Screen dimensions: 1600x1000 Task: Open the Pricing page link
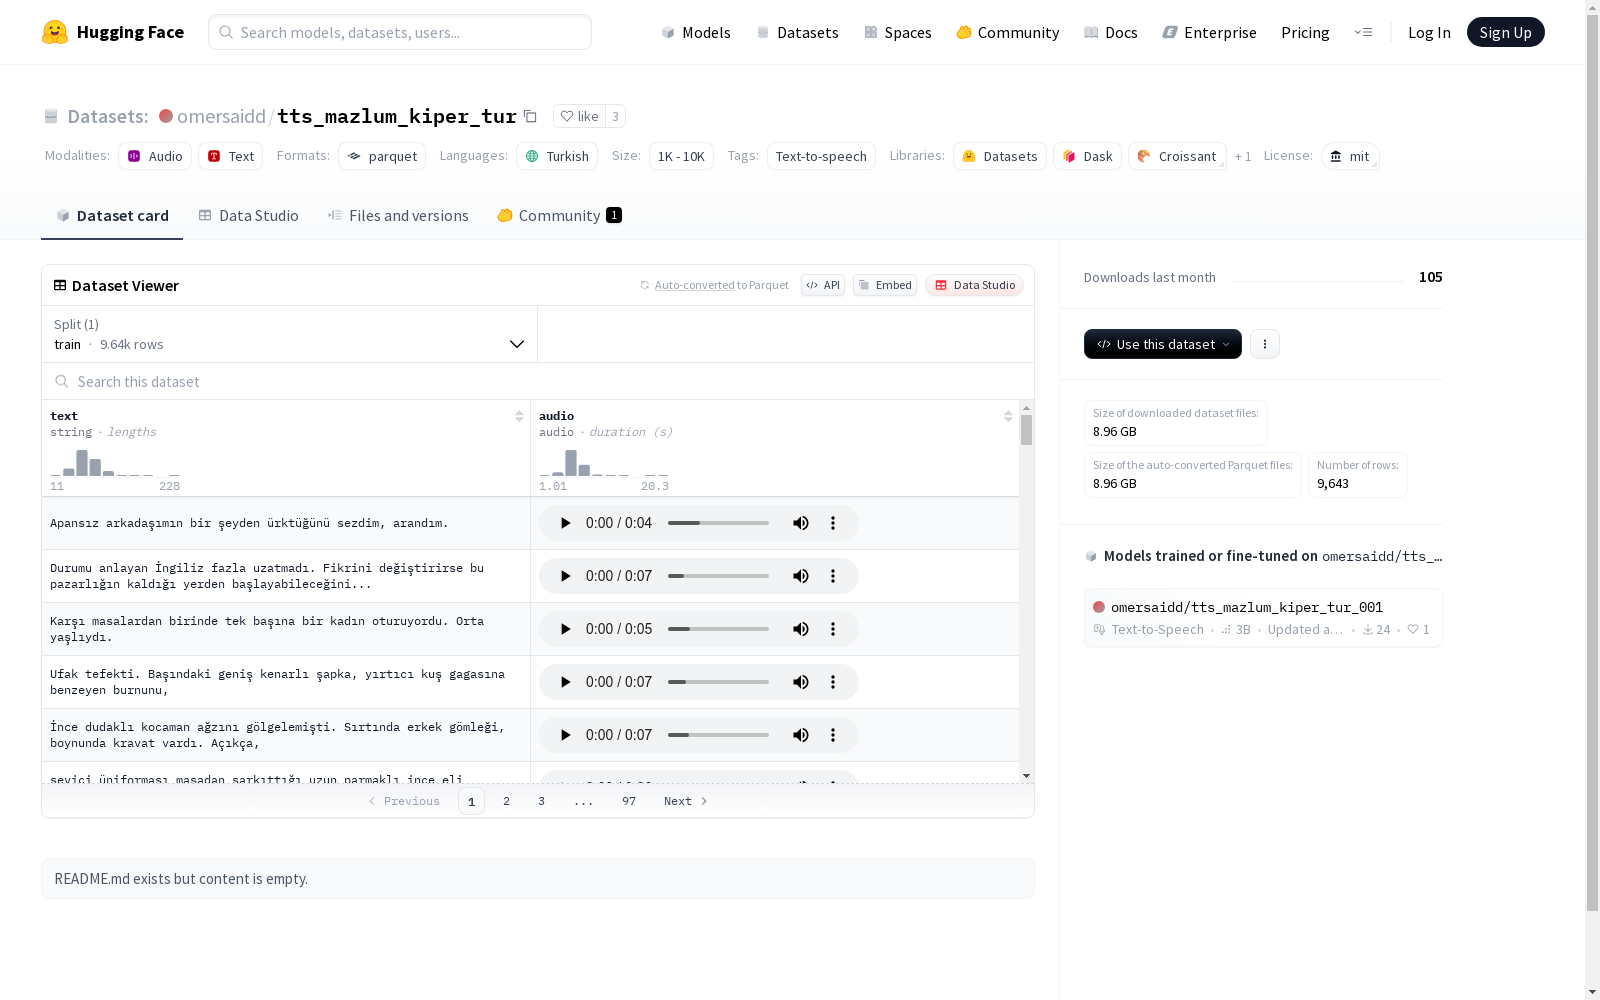[1305, 32]
